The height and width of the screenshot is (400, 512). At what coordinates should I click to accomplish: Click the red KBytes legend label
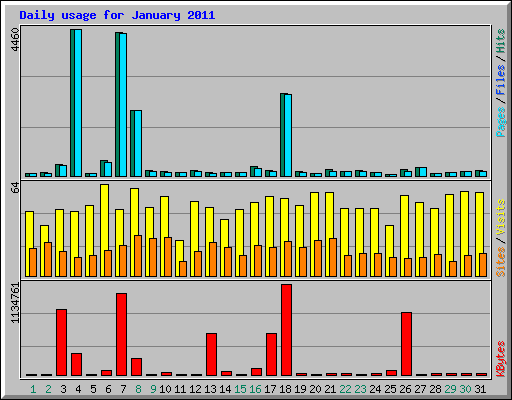point(501,359)
